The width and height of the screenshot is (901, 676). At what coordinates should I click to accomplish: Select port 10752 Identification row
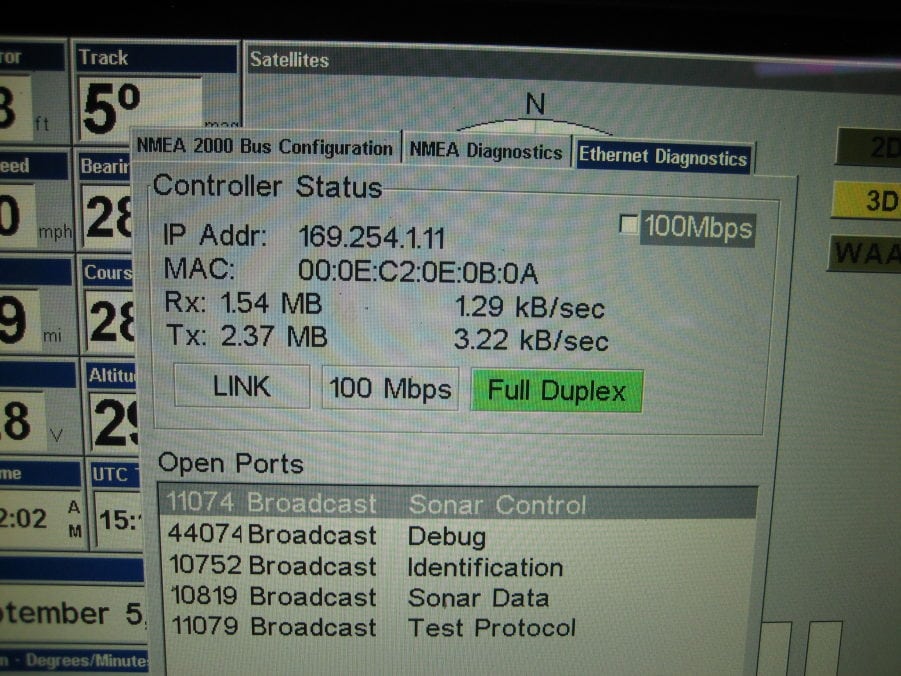point(458,567)
